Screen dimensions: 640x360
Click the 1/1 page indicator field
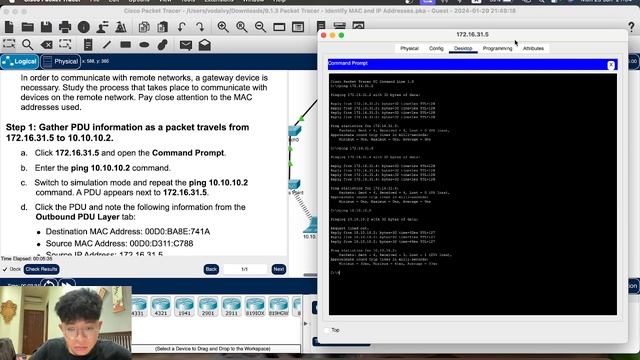(244, 269)
